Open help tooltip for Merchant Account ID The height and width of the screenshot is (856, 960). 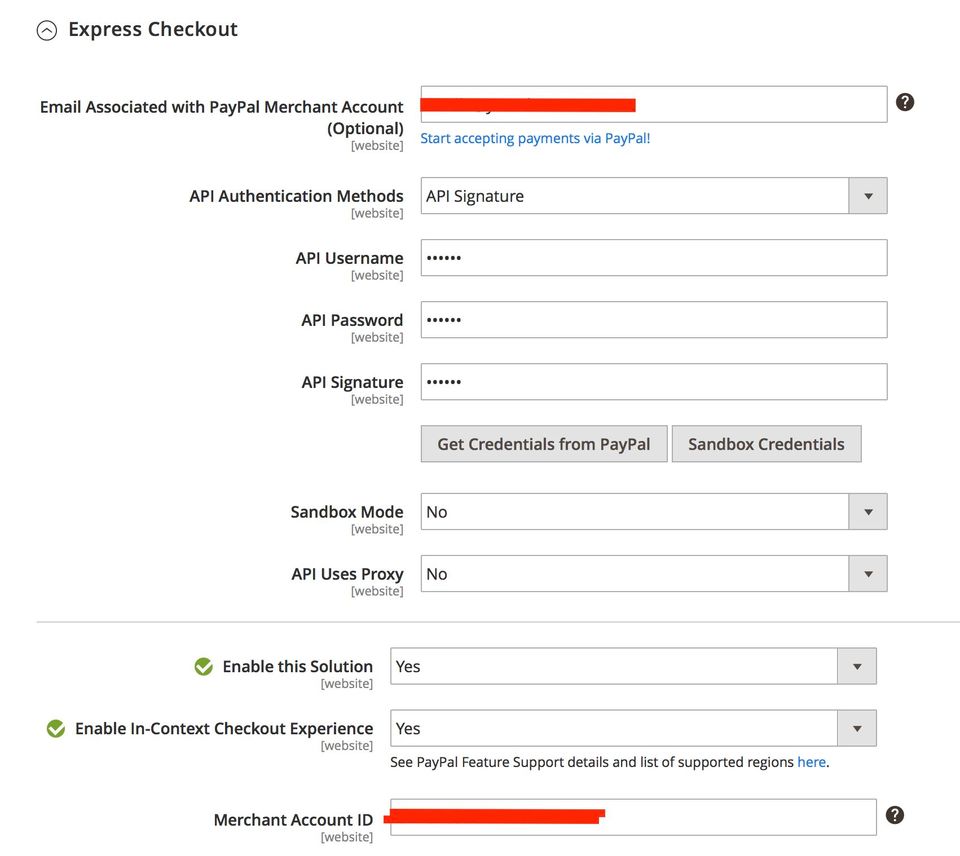(894, 815)
